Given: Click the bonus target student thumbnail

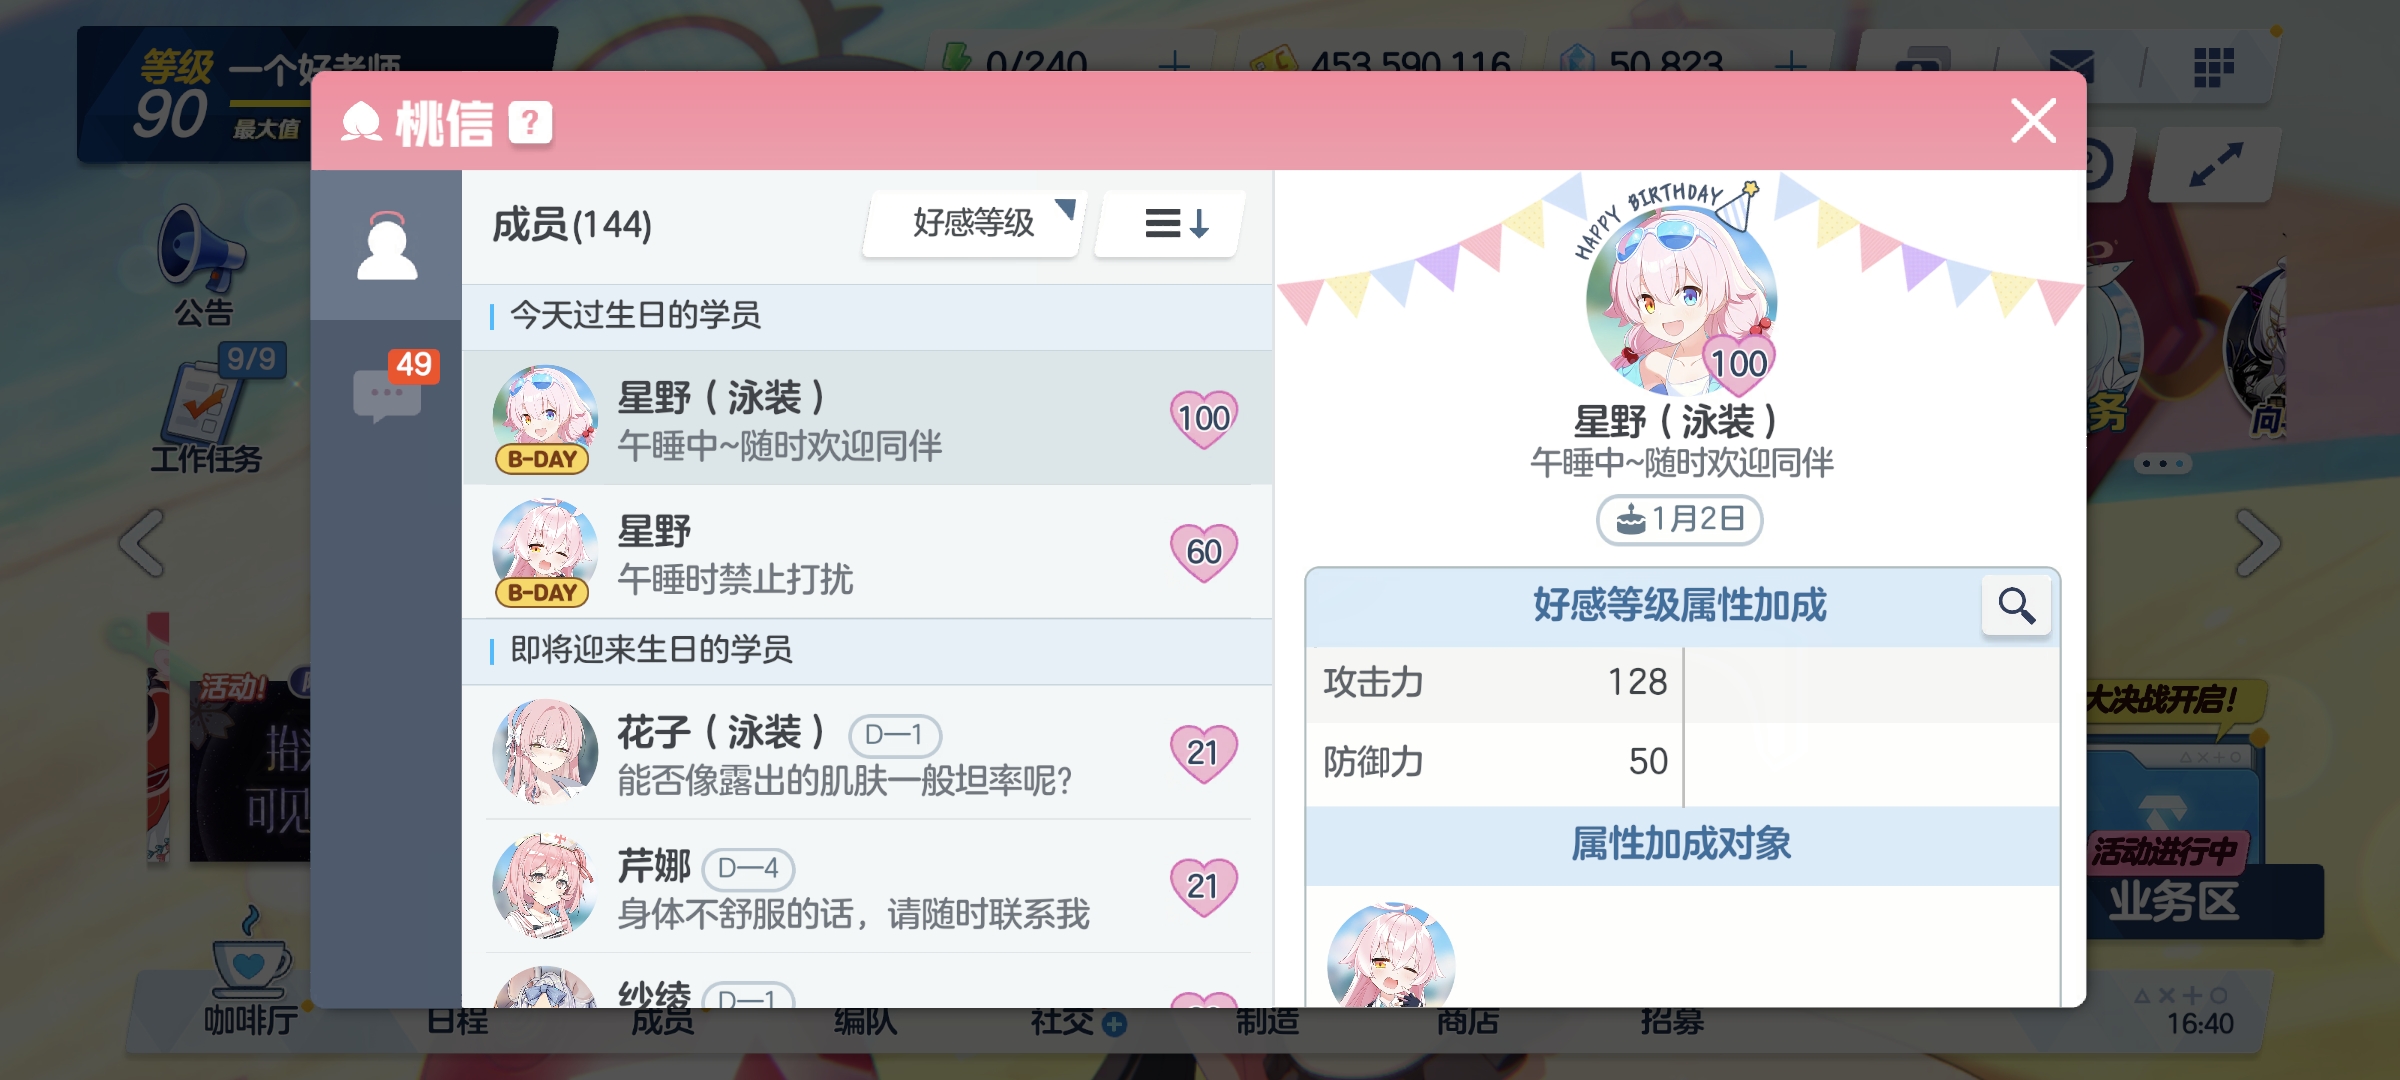Looking at the screenshot, I should (1391, 955).
